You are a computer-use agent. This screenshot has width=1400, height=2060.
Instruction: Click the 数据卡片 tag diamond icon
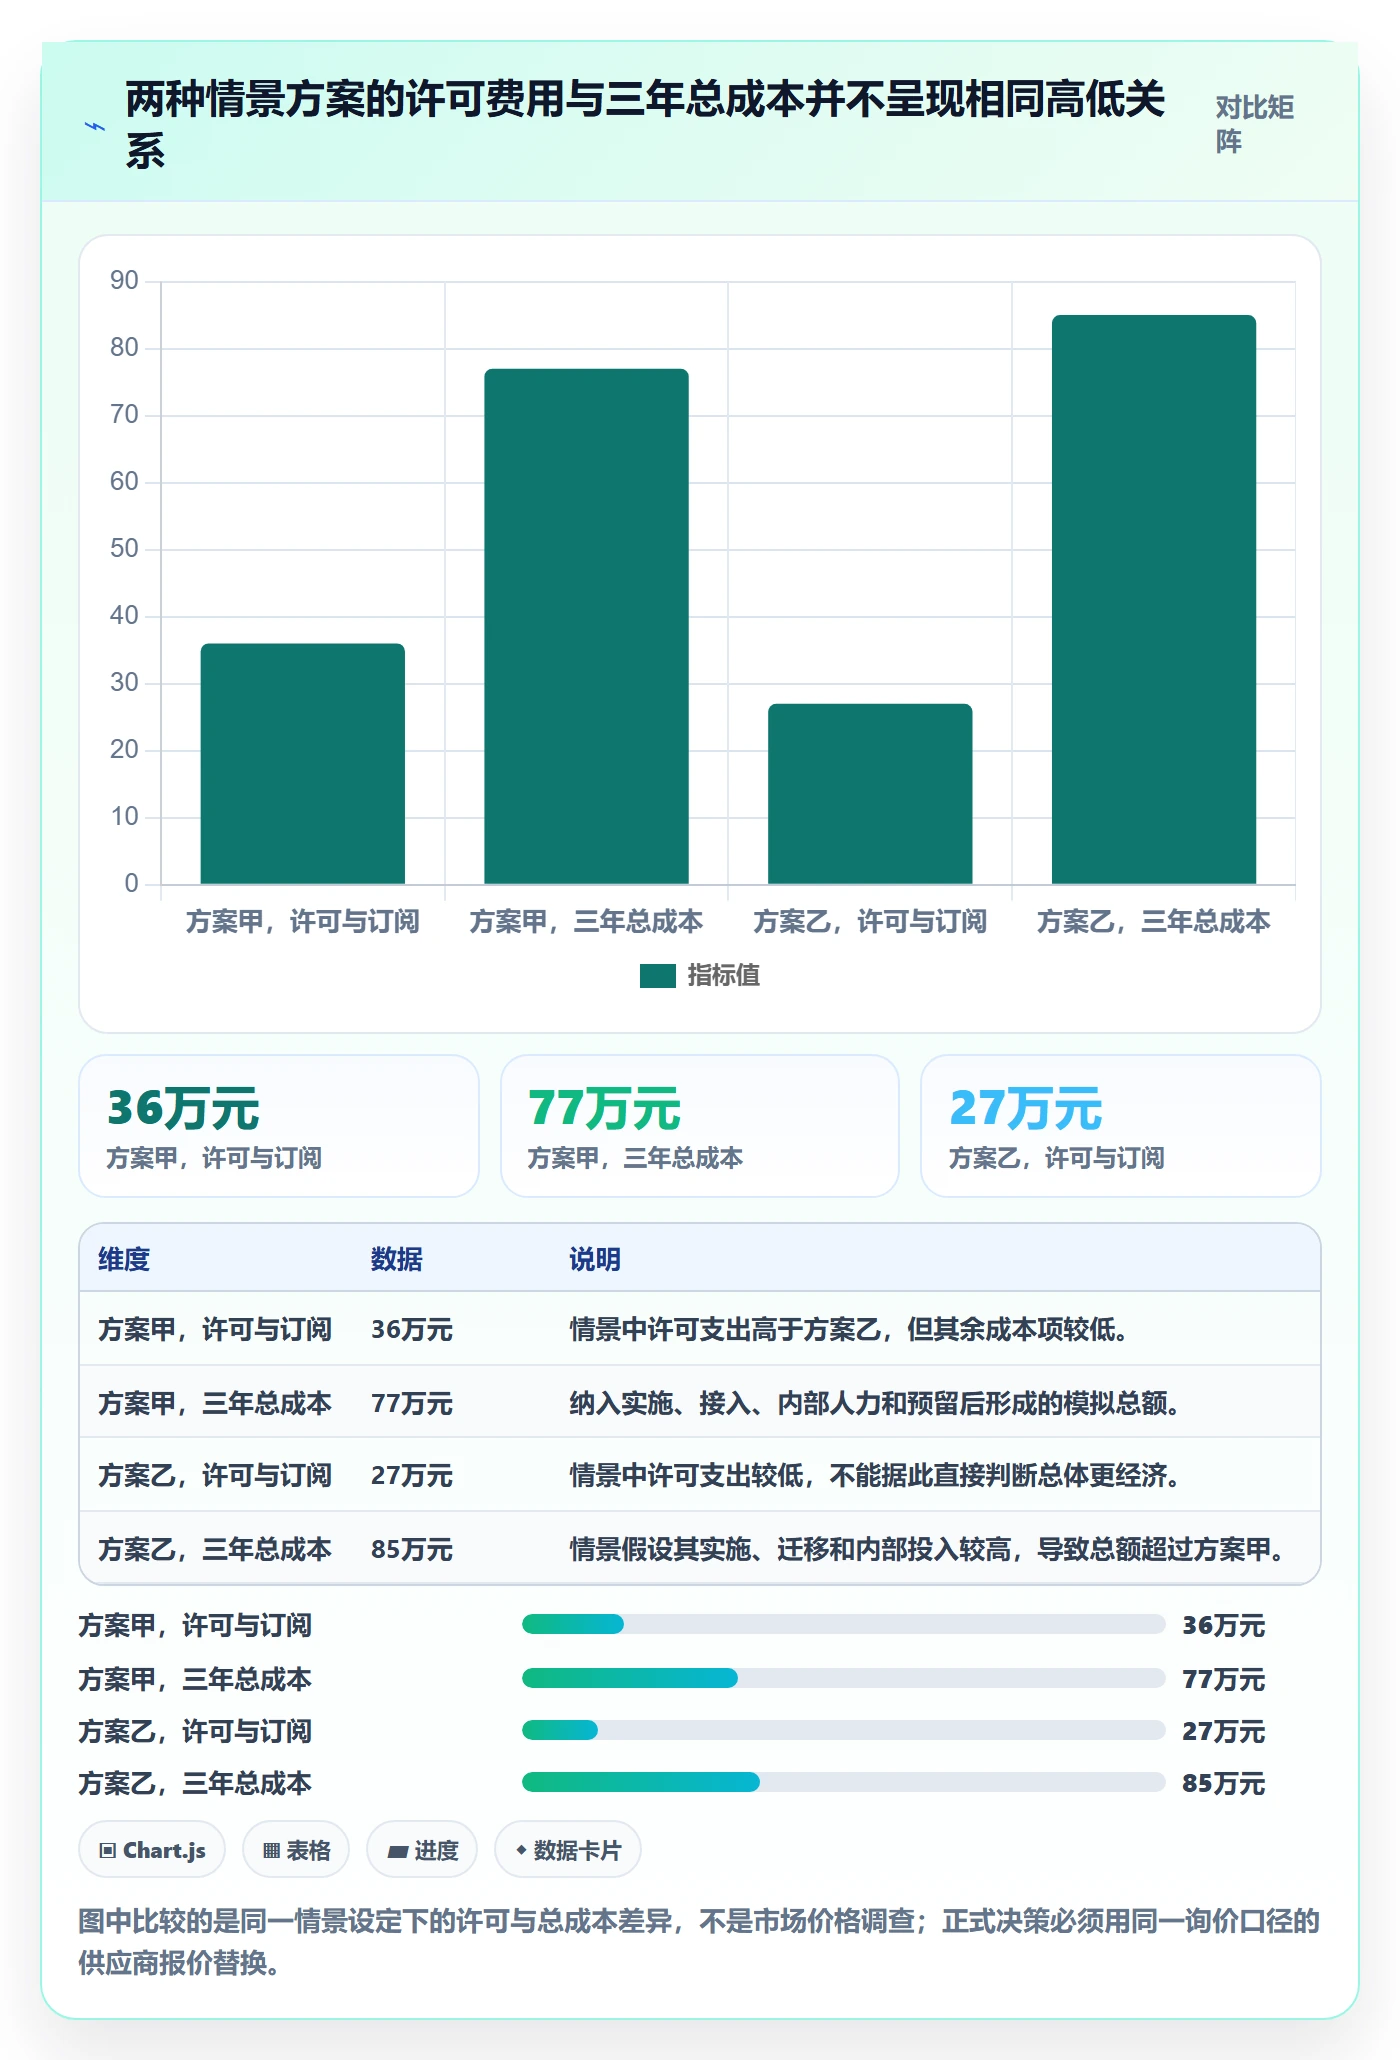pyautogui.click(x=521, y=1851)
